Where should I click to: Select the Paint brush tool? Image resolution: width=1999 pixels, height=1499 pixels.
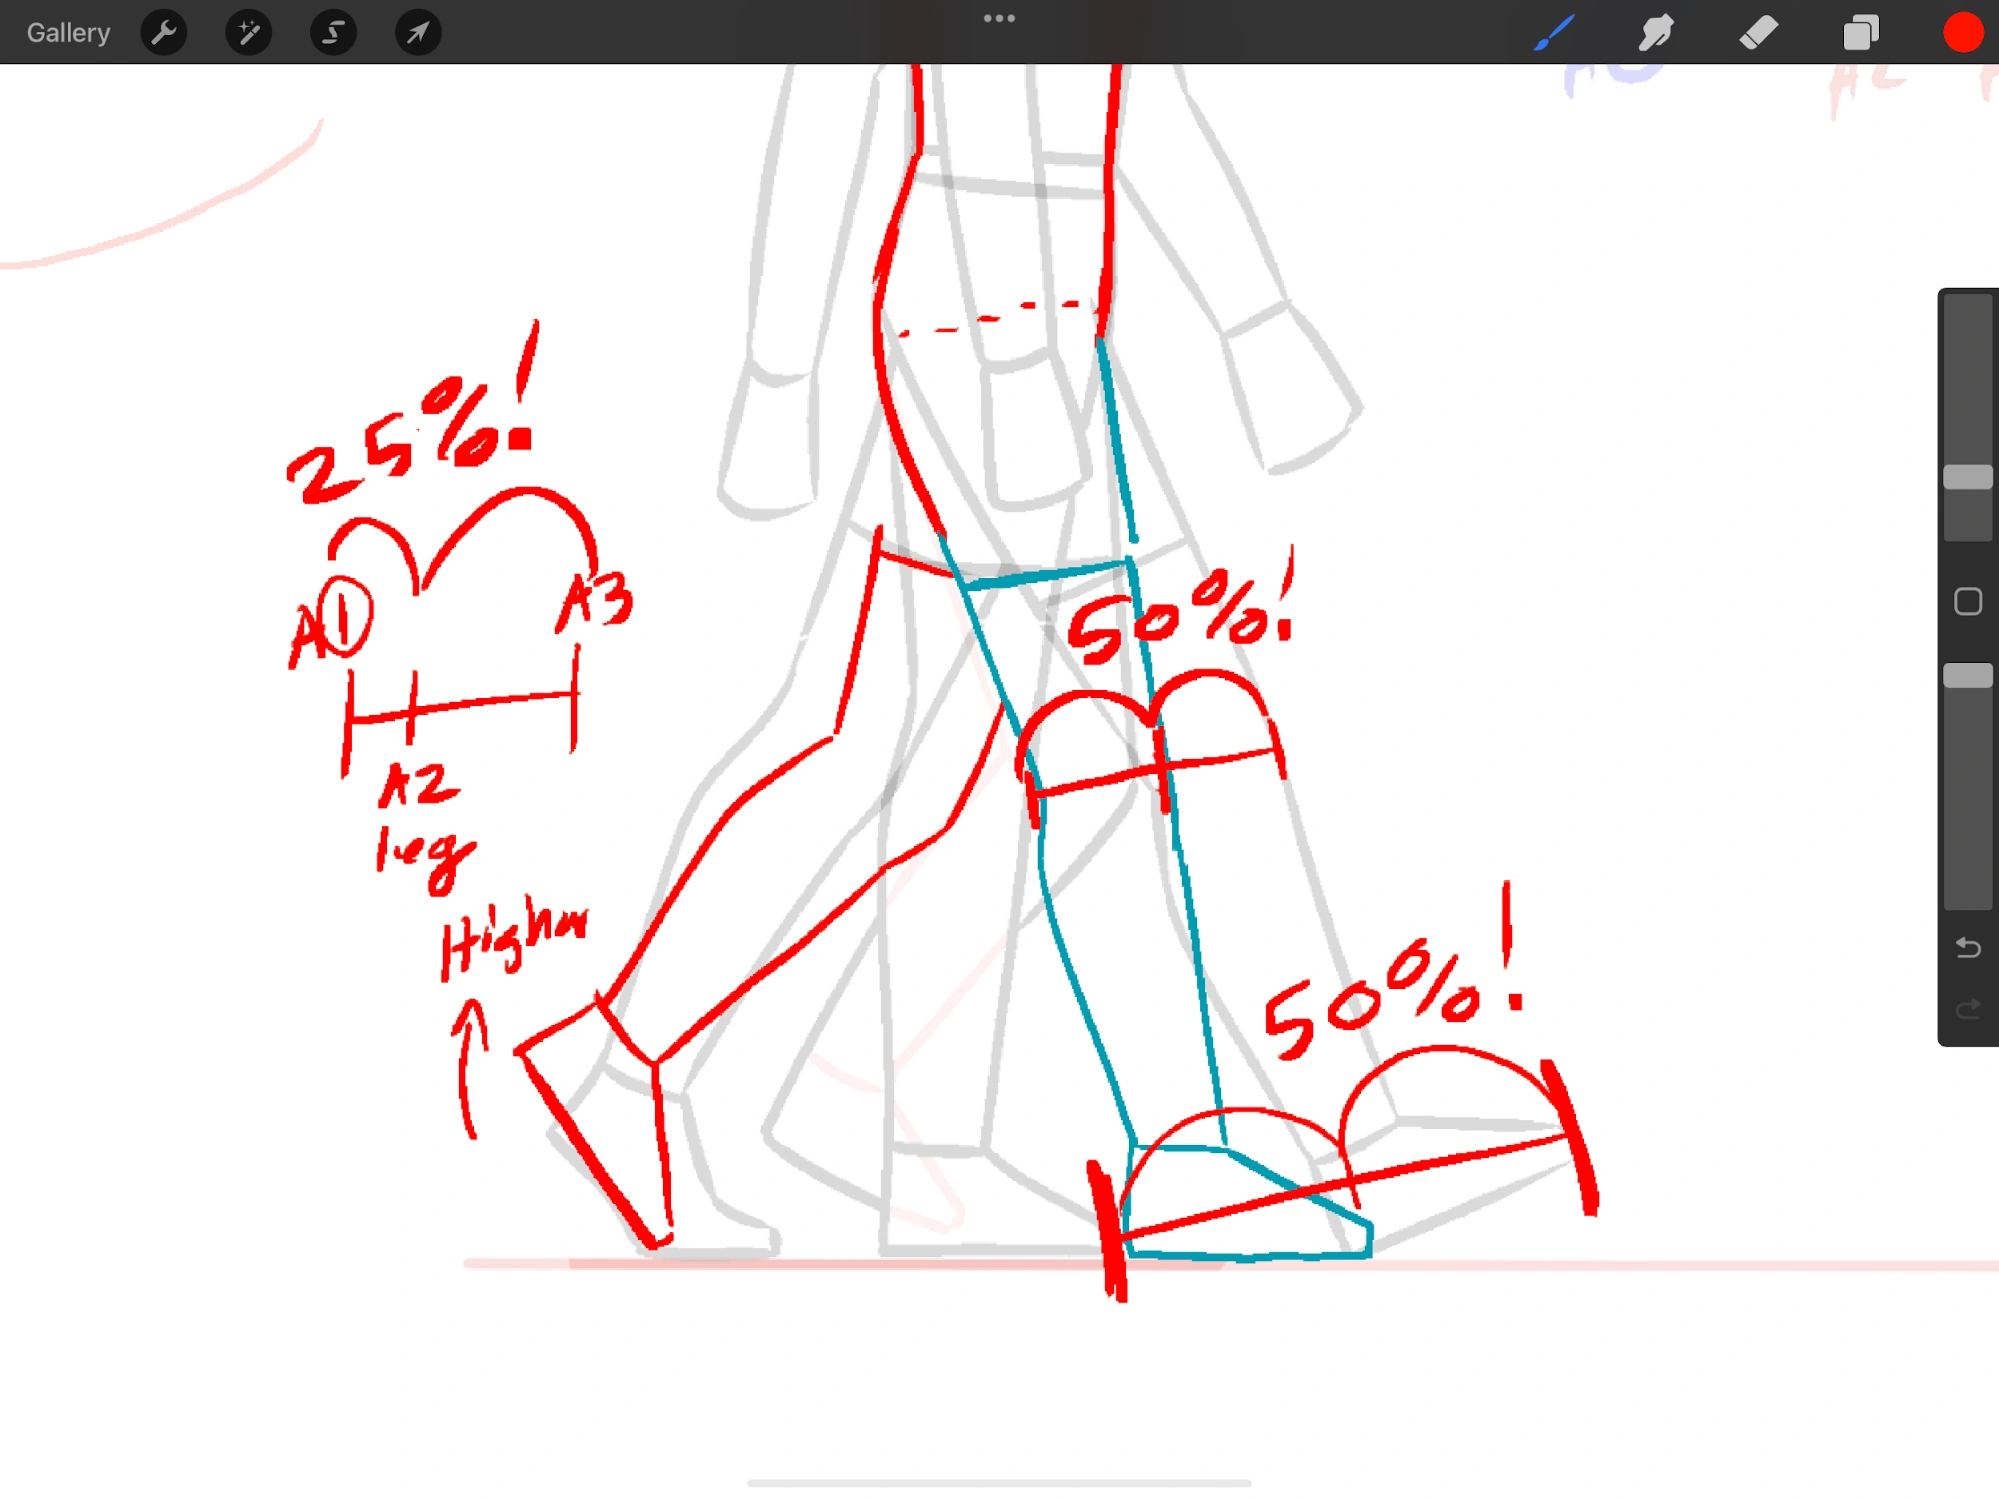click(1554, 33)
